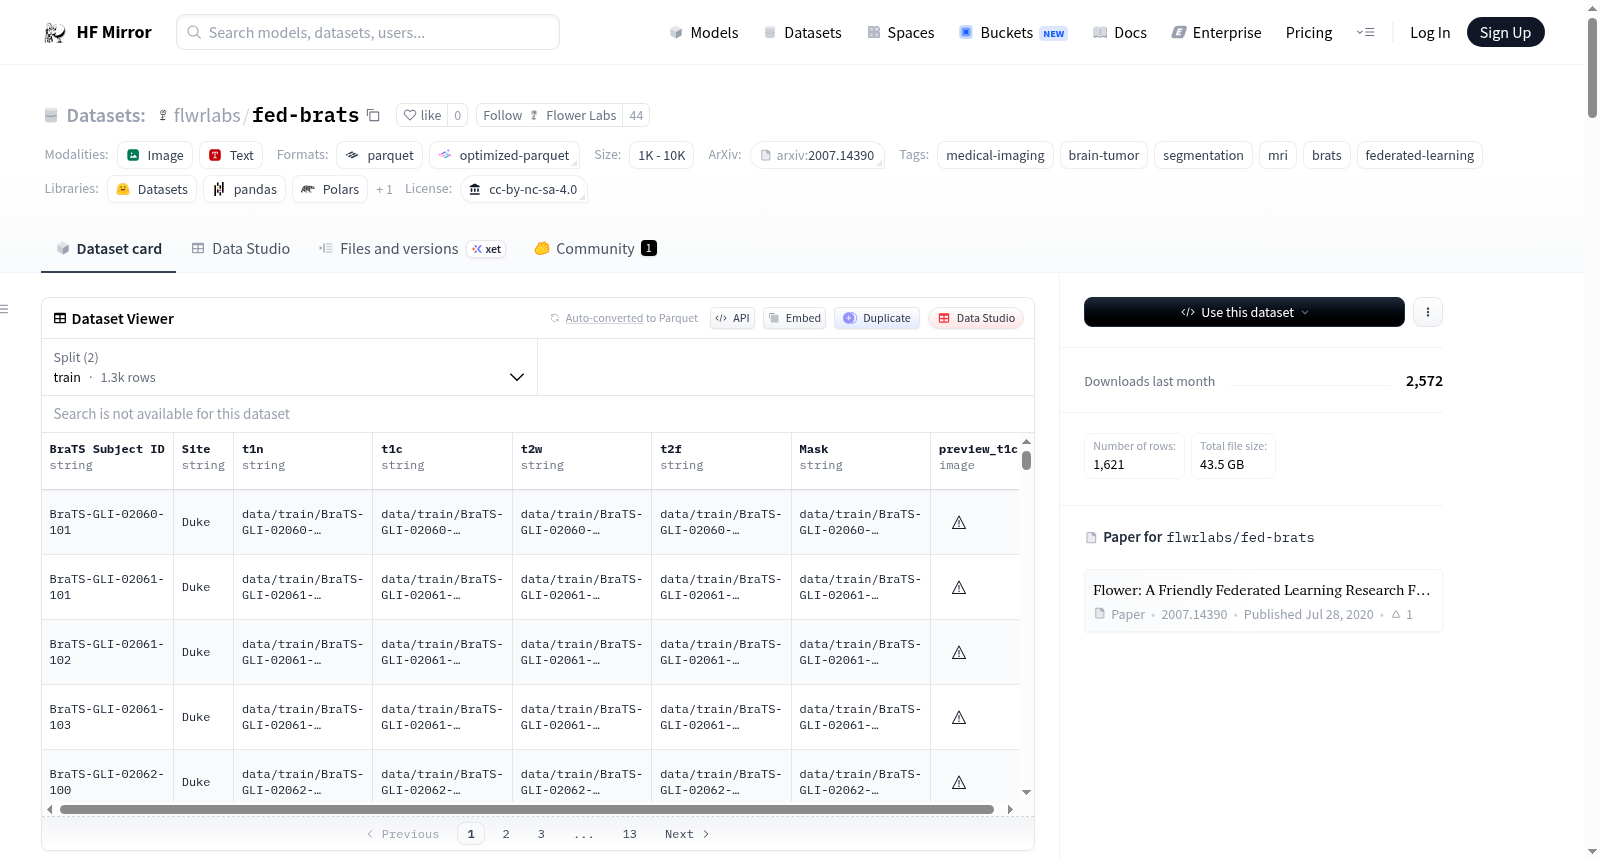Screen dimensions: 1600x861
Task: Click warning icon in BraTS-GLI-02061-103 row
Action: point(959,717)
